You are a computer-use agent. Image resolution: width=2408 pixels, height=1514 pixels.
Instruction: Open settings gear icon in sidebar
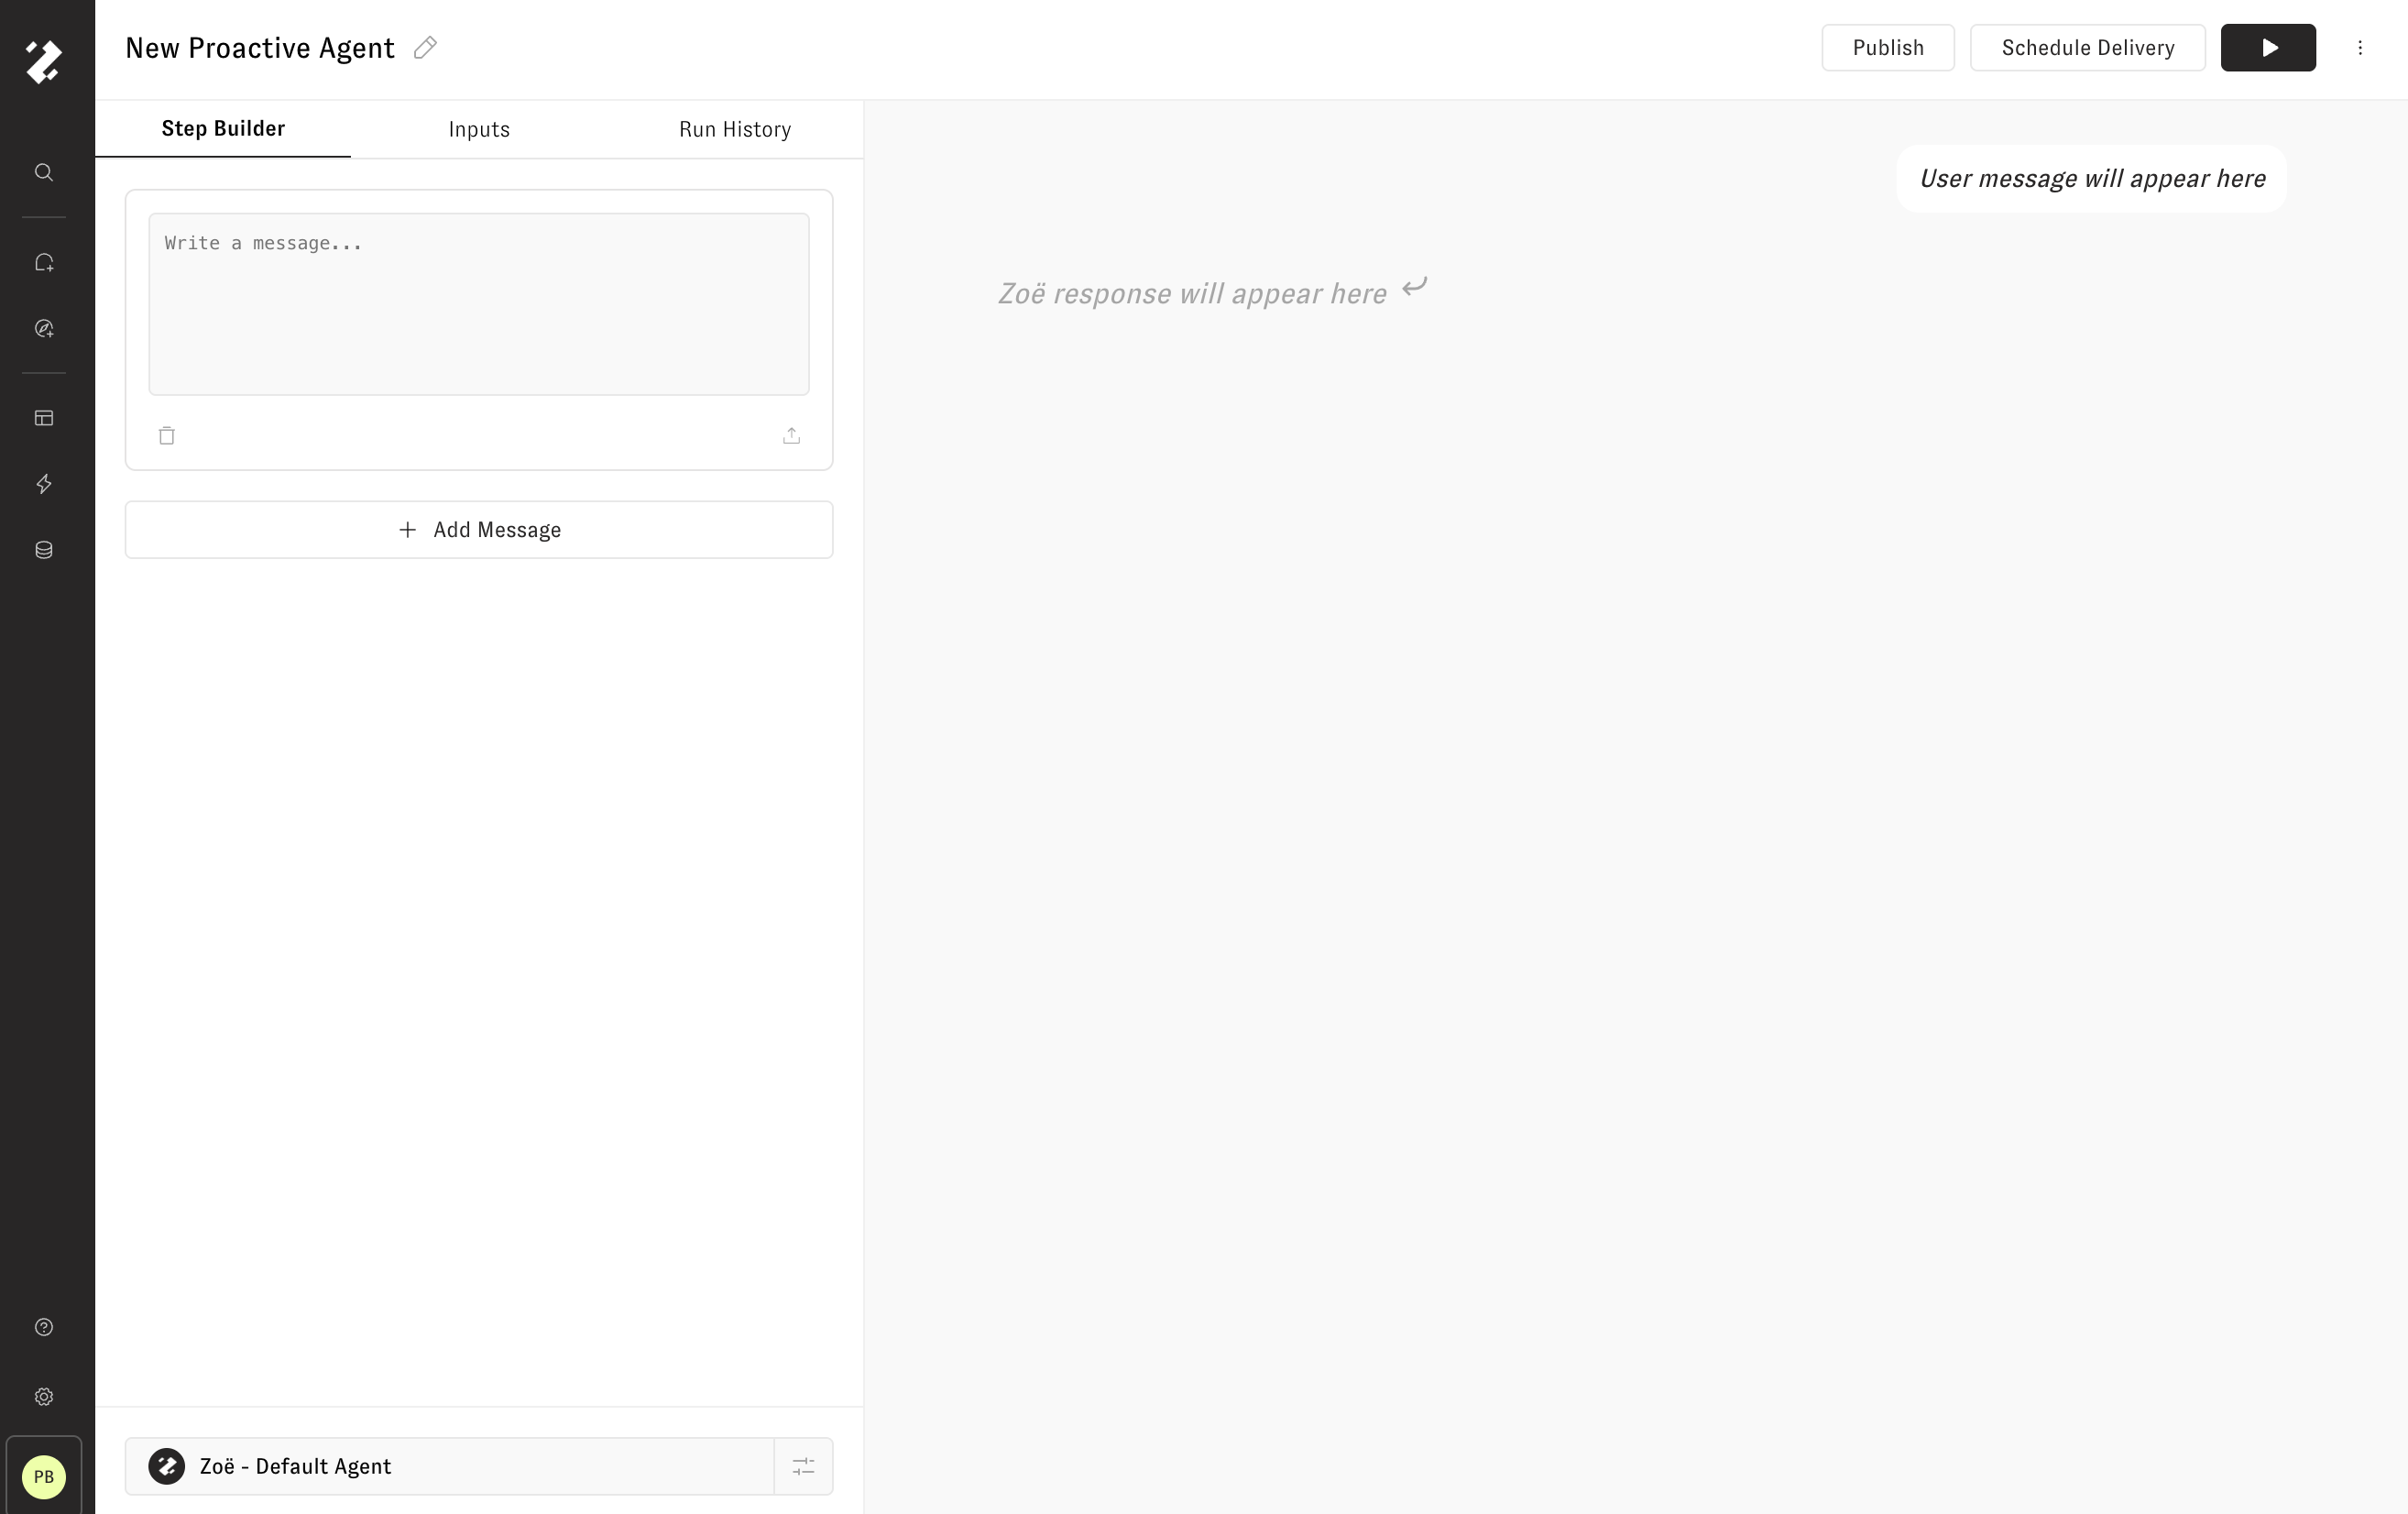point(44,1397)
